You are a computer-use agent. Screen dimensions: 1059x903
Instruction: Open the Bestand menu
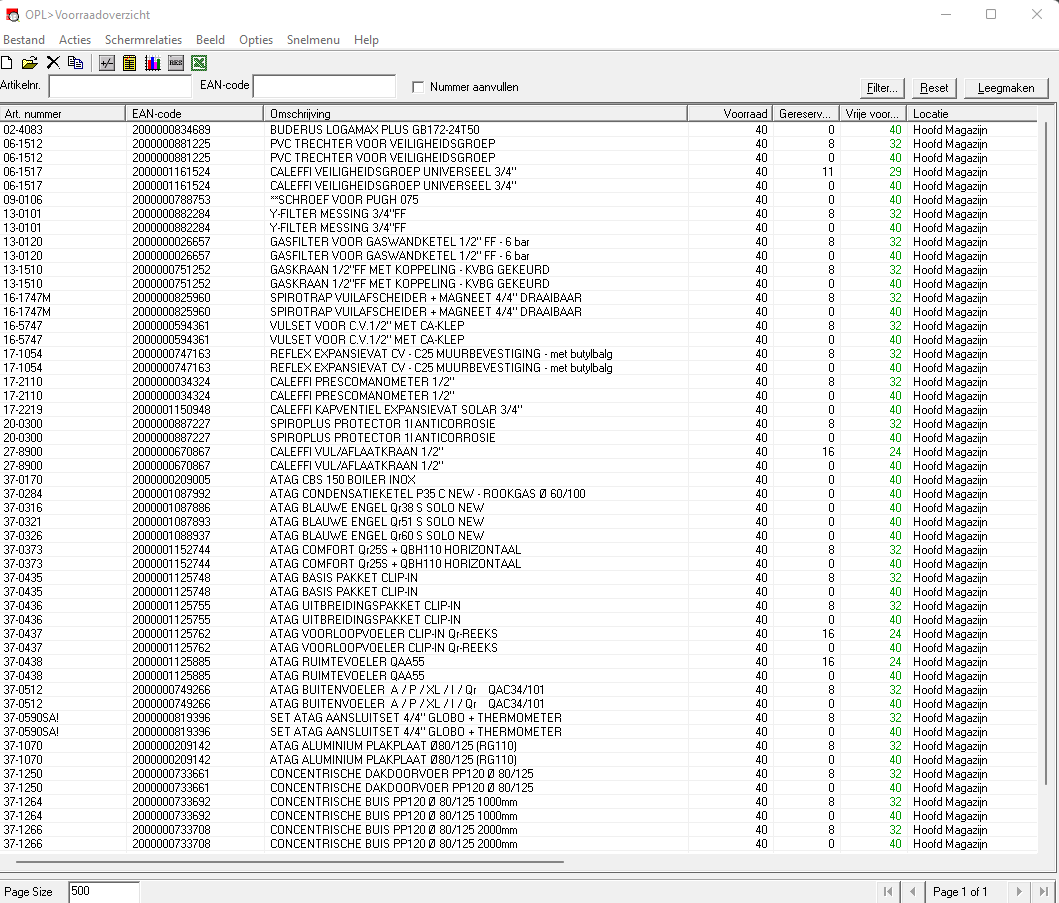coord(24,40)
